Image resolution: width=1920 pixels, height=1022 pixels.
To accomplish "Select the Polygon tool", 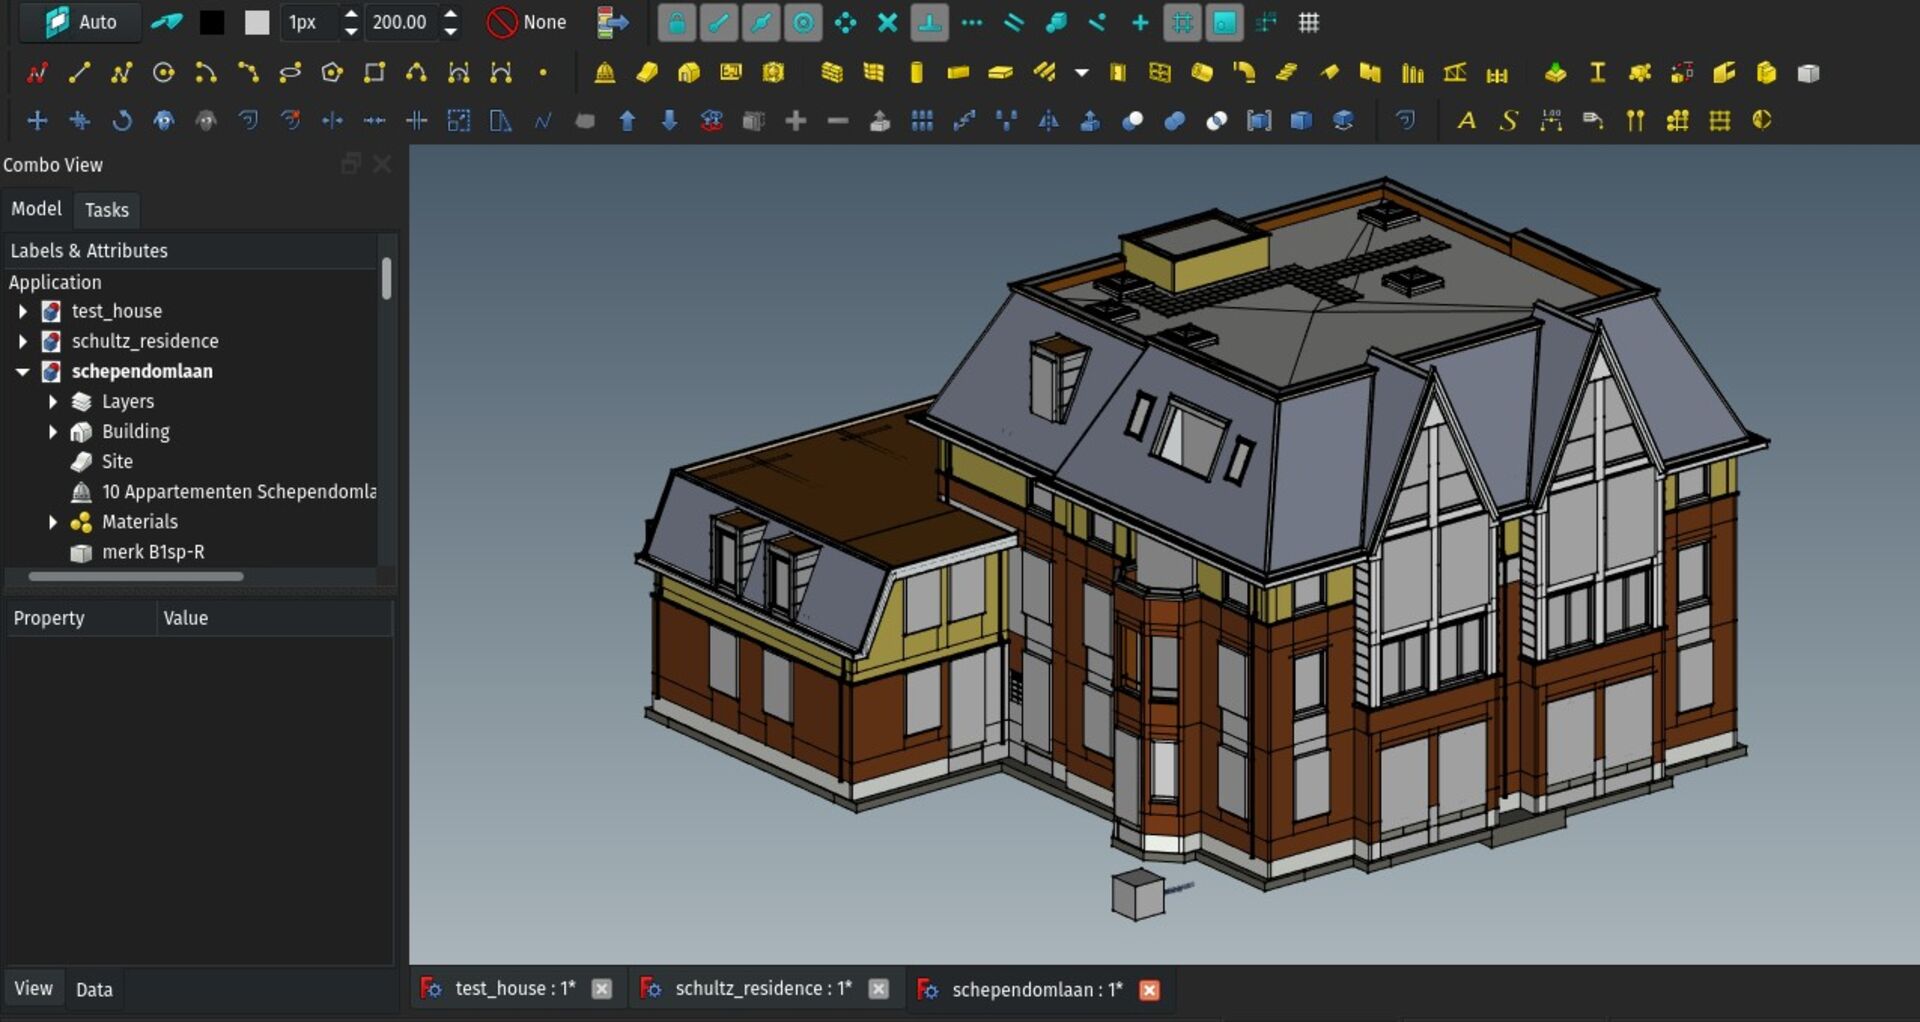I will pos(332,73).
